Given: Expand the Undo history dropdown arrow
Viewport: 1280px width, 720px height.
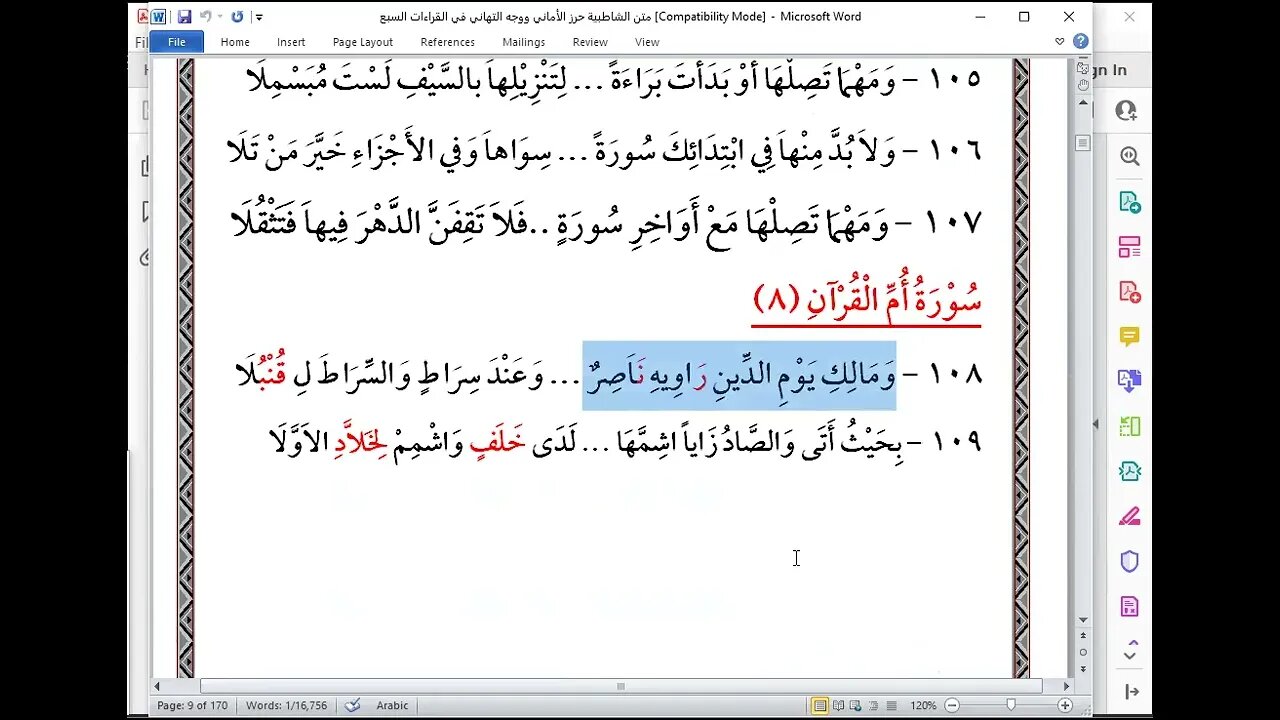Looking at the screenshot, I should (218, 17).
